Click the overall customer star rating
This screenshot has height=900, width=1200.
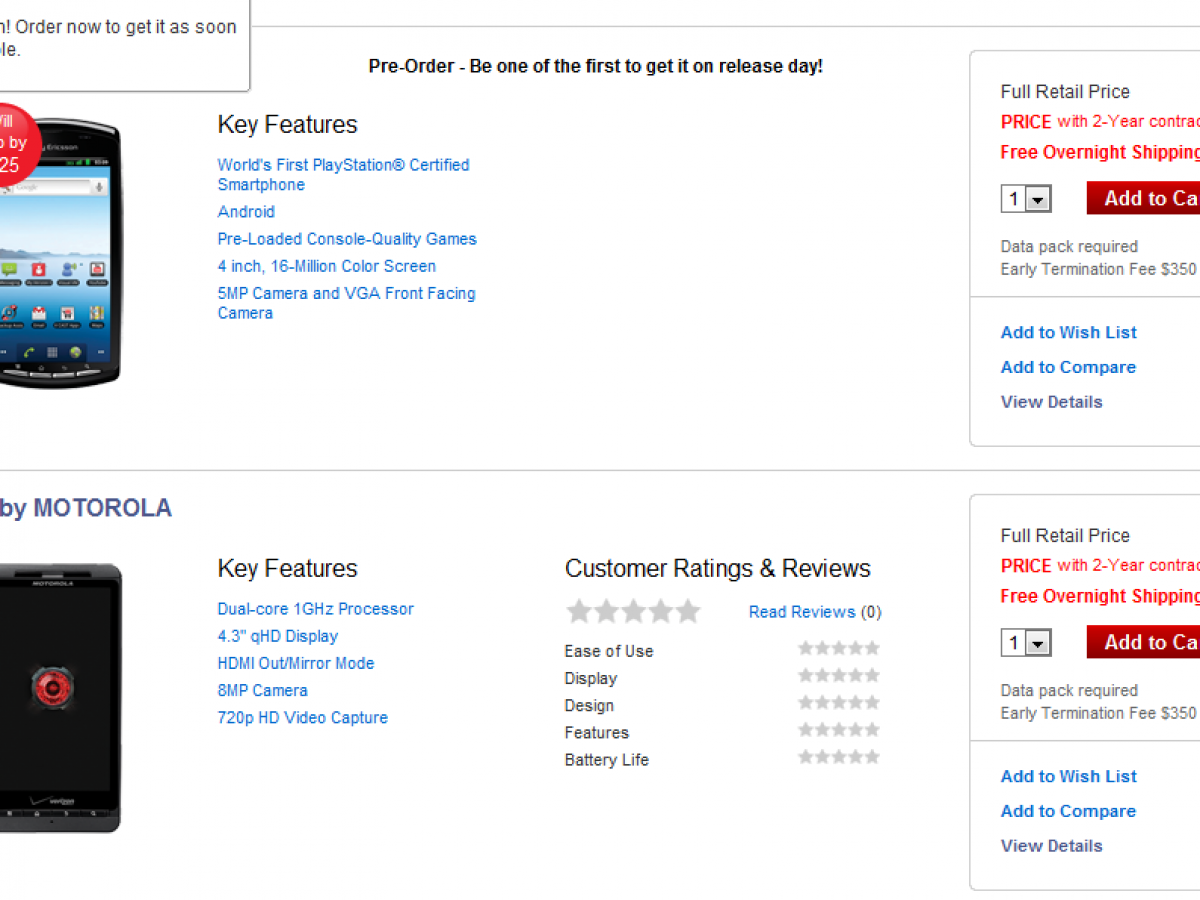(x=633, y=611)
